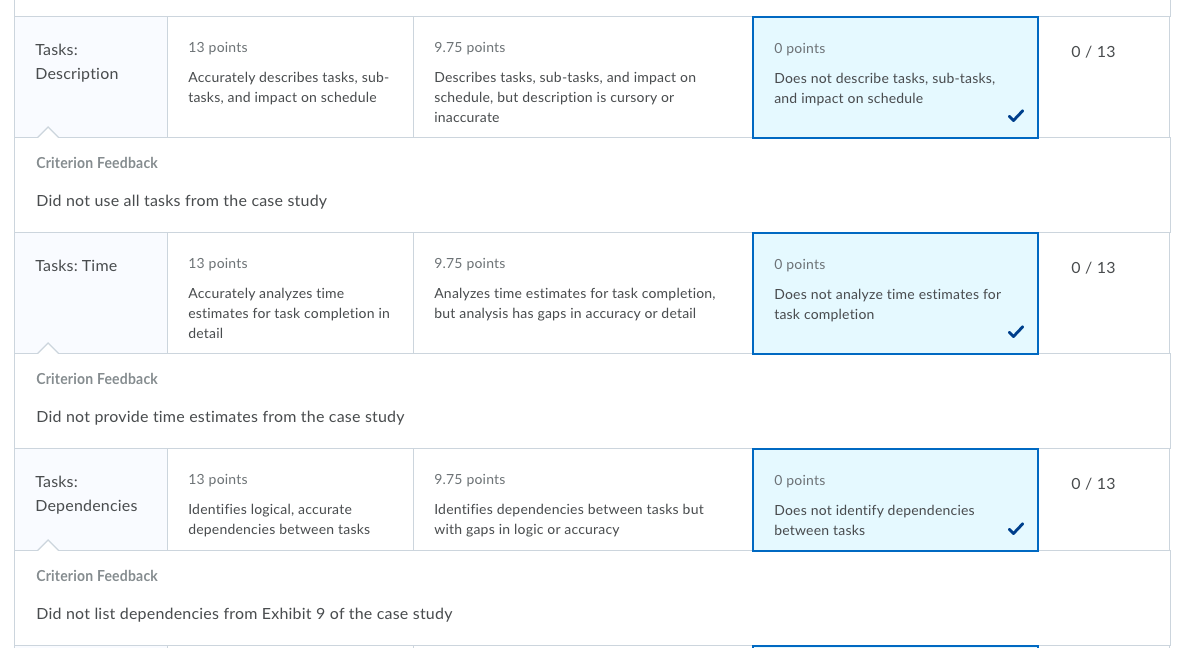Click feedback pointer caret under Tasks: Dependencies
The height and width of the screenshot is (648, 1184).
pyautogui.click(x=48, y=545)
